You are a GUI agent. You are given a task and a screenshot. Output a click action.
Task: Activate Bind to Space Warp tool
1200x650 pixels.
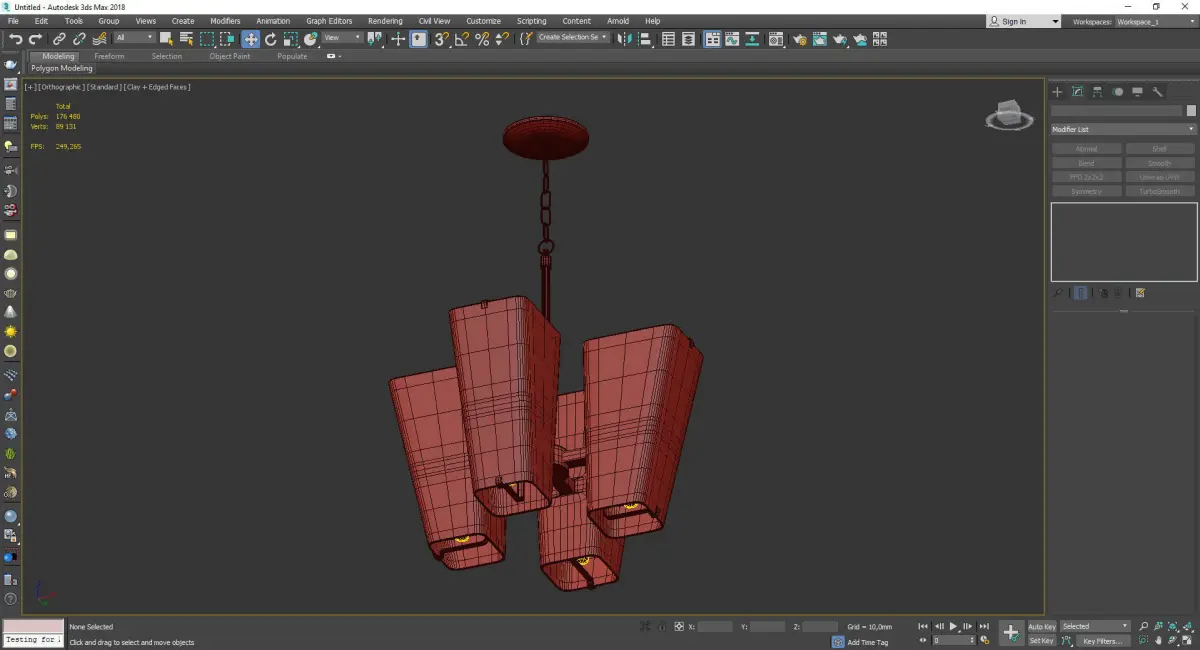coord(100,39)
